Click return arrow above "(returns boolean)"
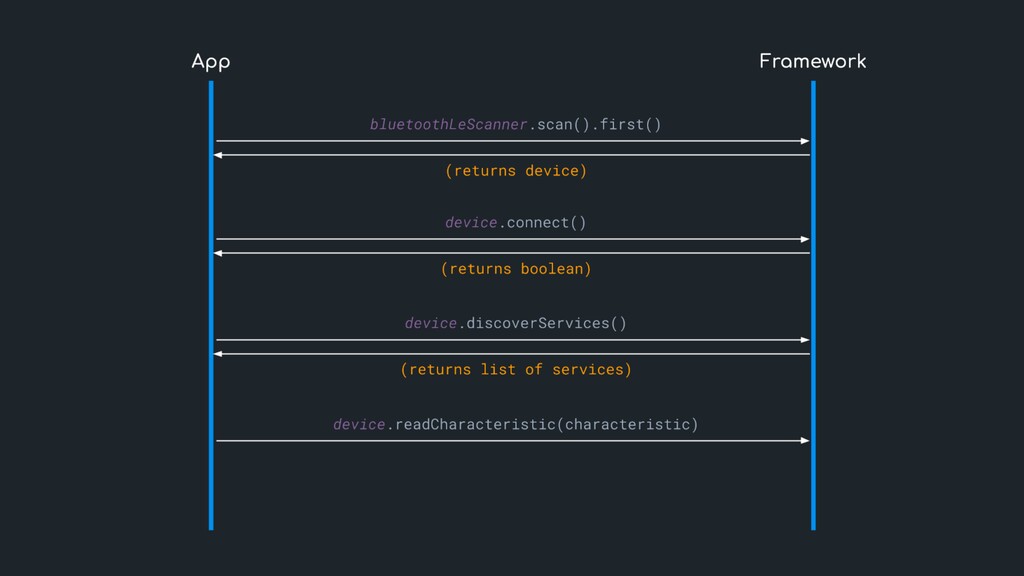This screenshot has height=576, width=1024. pos(512,253)
